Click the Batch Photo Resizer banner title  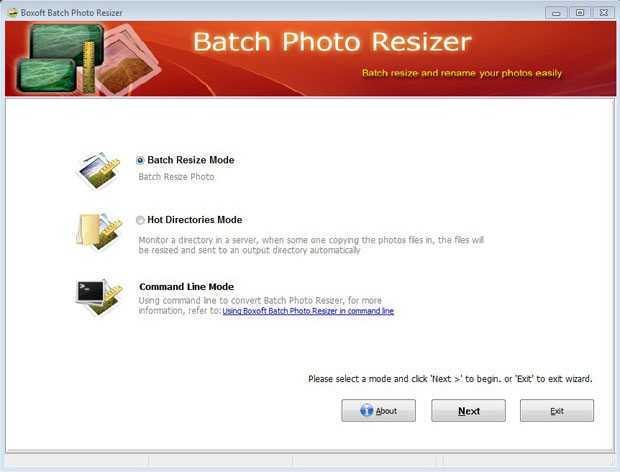pyautogui.click(x=333, y=42)
